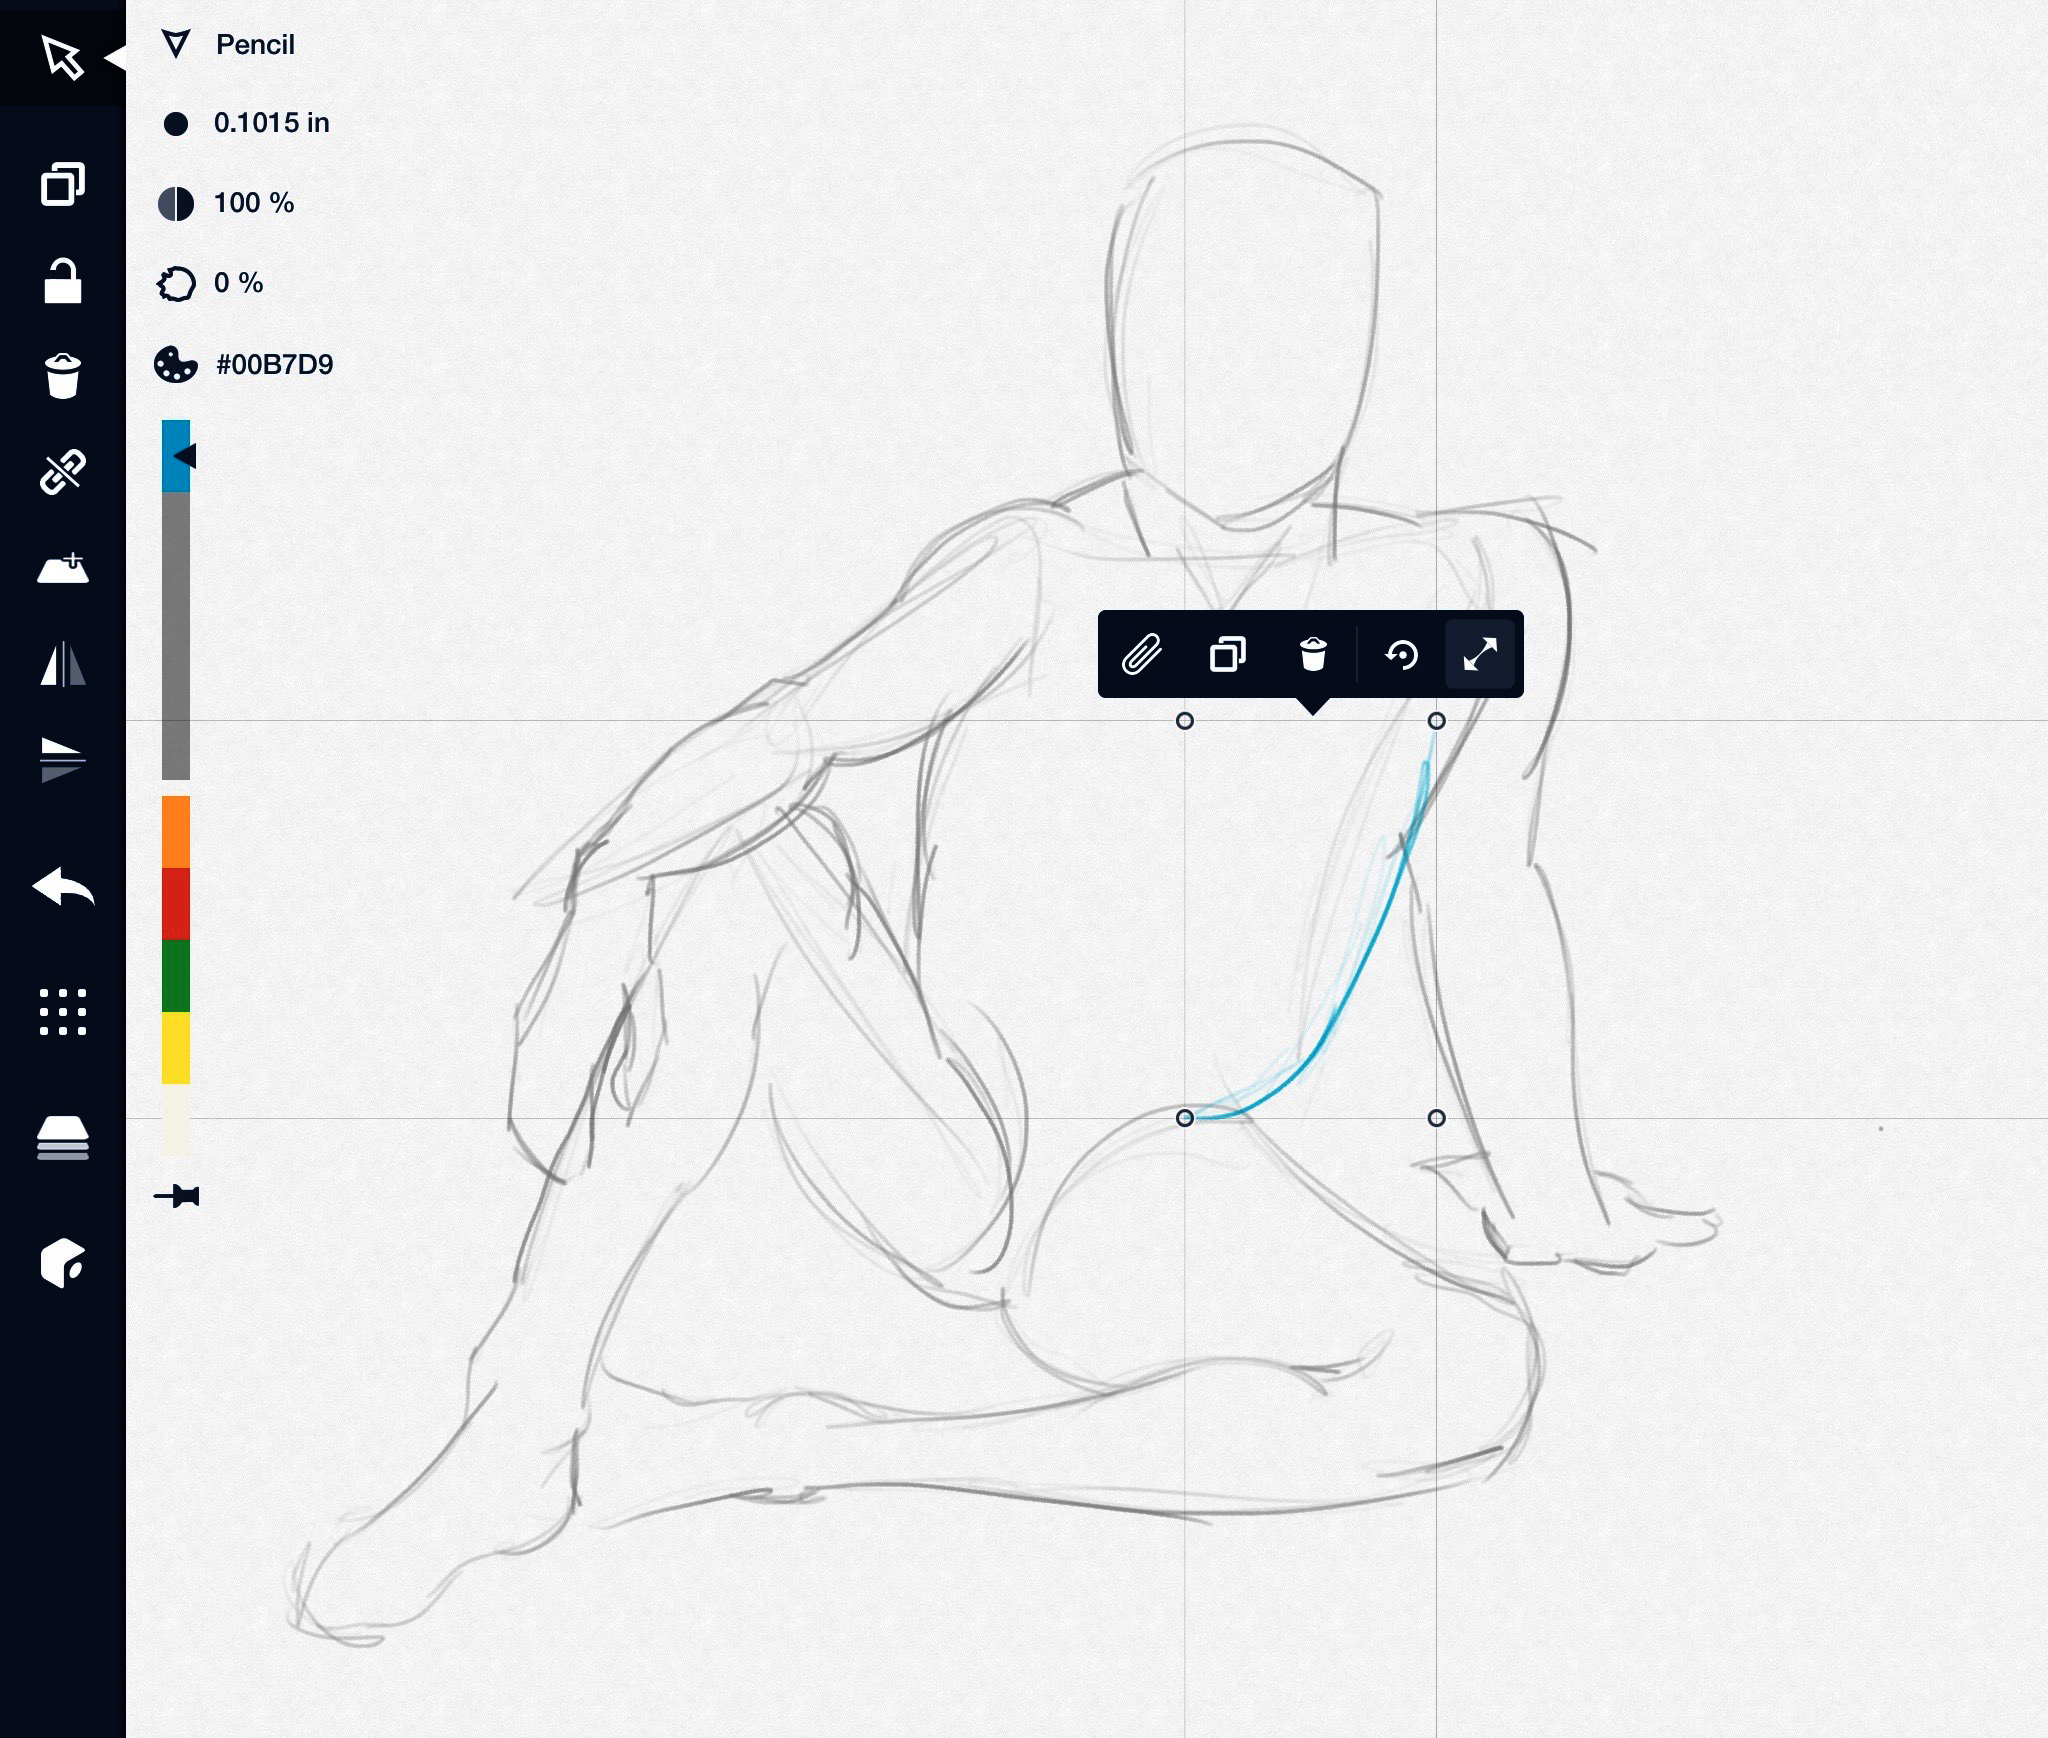Click the smoothing blob icon
Viewport: 2048px width, 1738px height.
pyautogui.click(x=176, y=283)
